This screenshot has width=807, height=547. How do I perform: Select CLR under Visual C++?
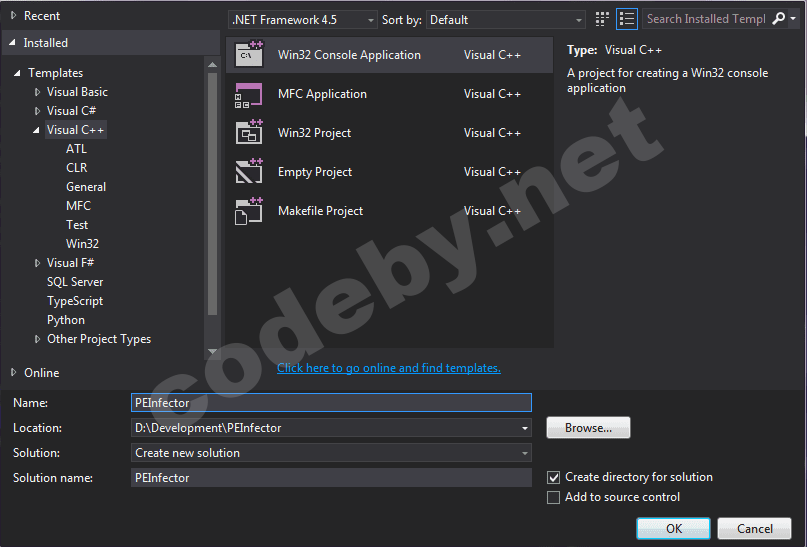pyautogui.click(x=76, y=168)
